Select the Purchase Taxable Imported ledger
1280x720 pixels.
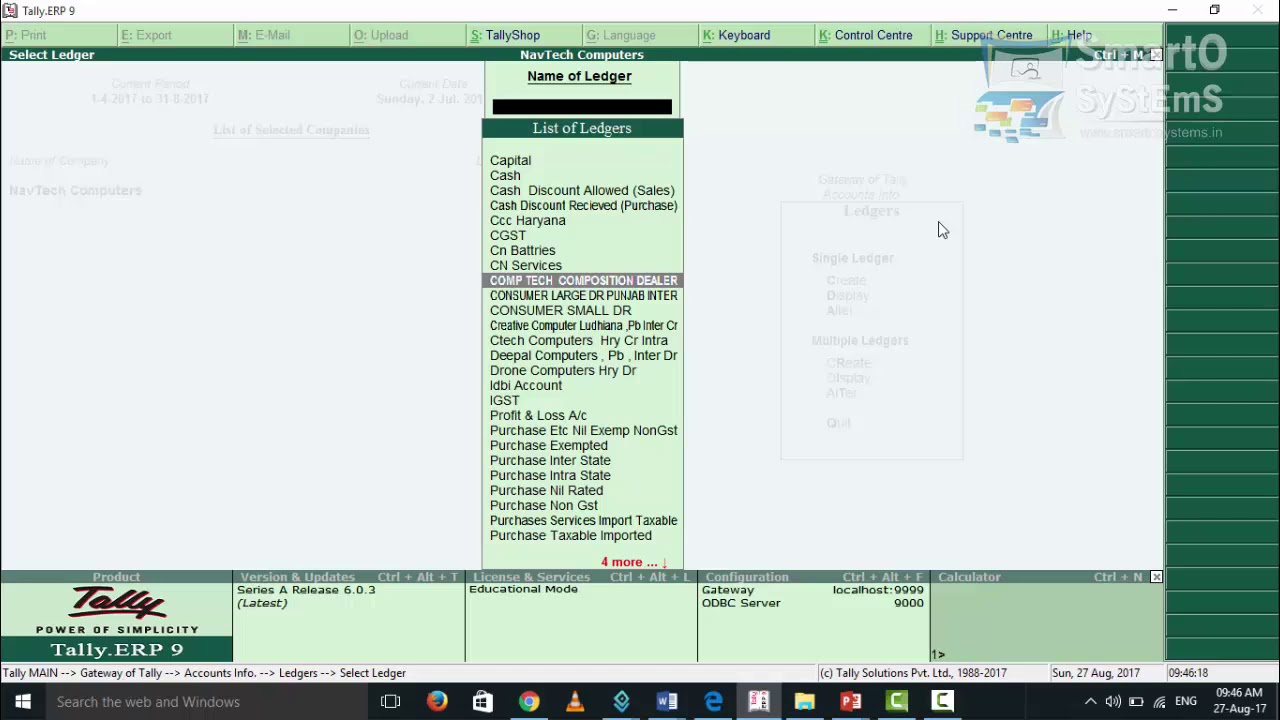(x=571, y=535)
